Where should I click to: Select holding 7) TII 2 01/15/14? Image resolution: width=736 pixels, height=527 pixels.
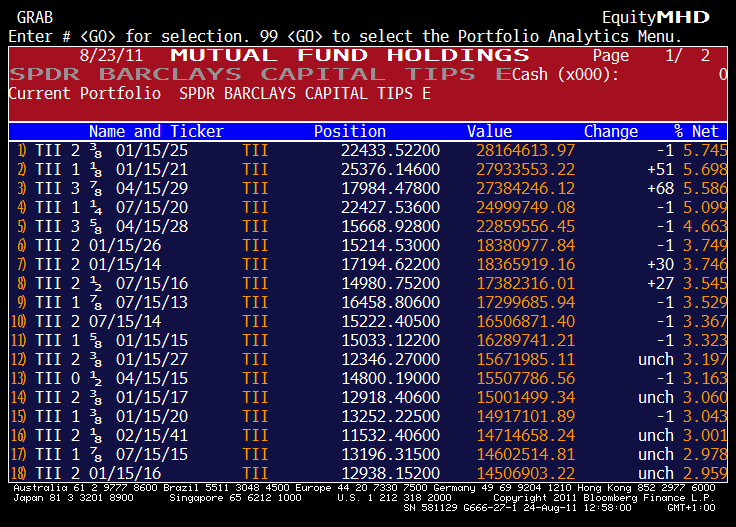pyautogui.click(x=368, y=265)
